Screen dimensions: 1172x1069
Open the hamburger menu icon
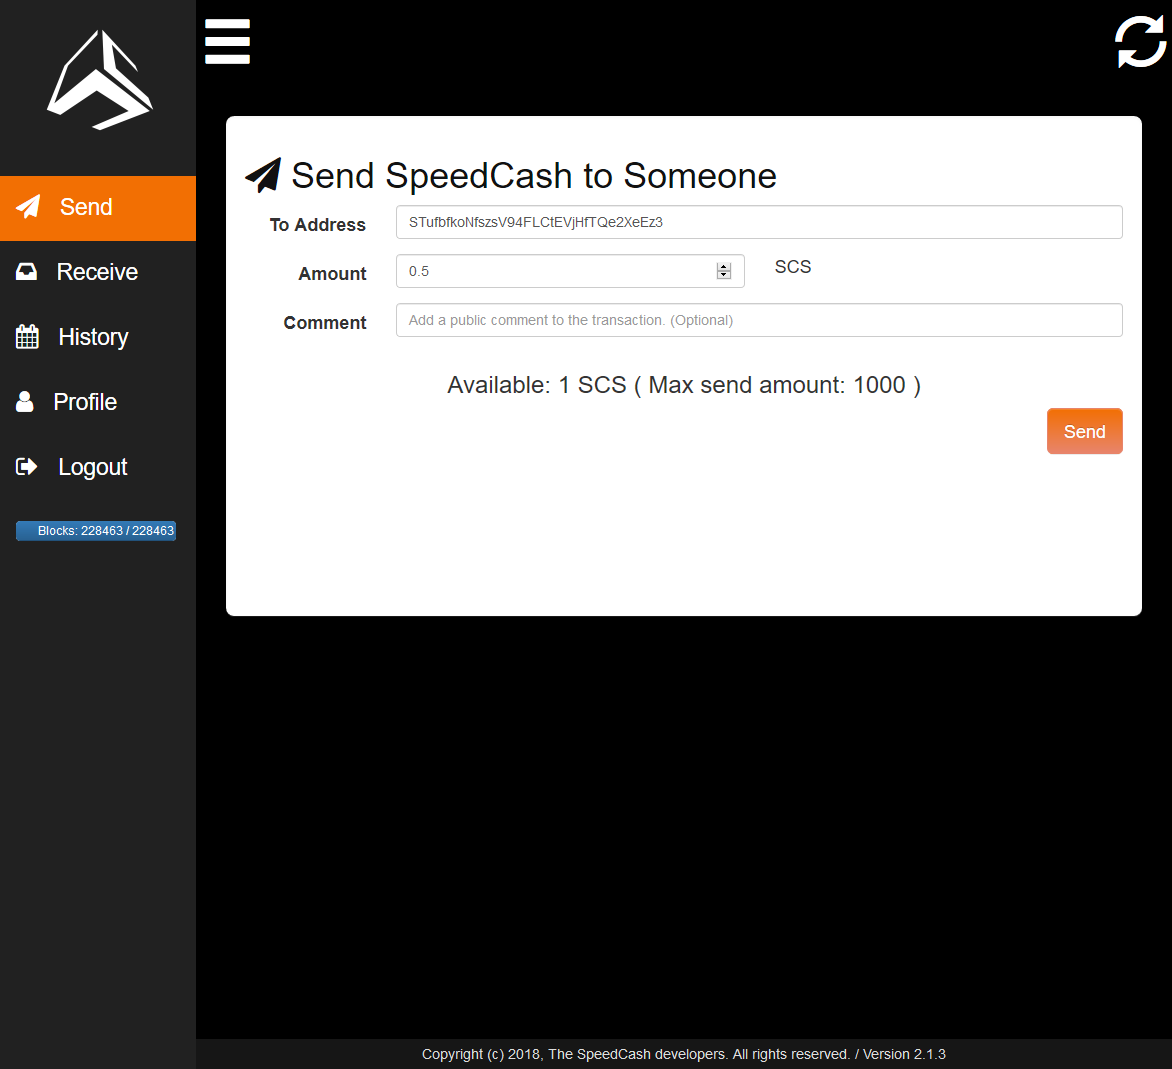[227, 41]
